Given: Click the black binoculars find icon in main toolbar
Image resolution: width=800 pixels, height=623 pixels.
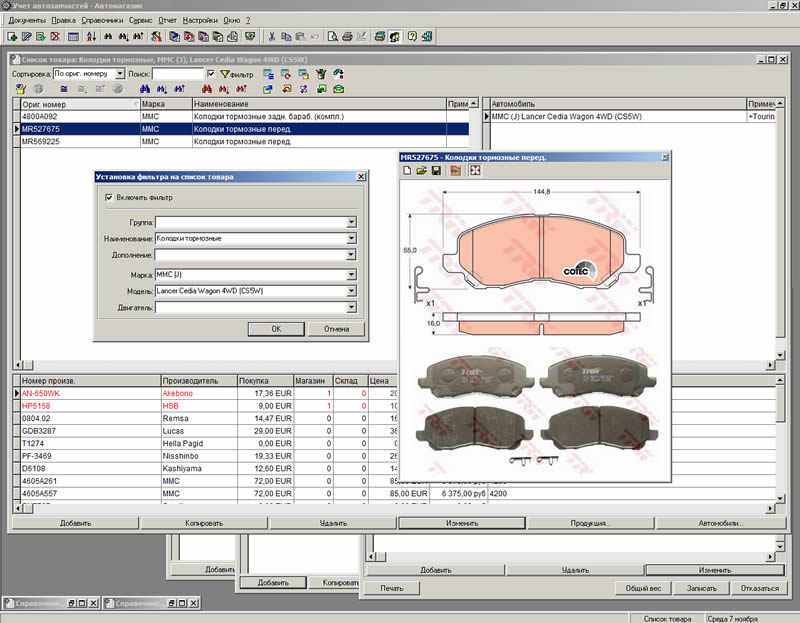Looking at the screenshot, I should click(x=108, y=36).
